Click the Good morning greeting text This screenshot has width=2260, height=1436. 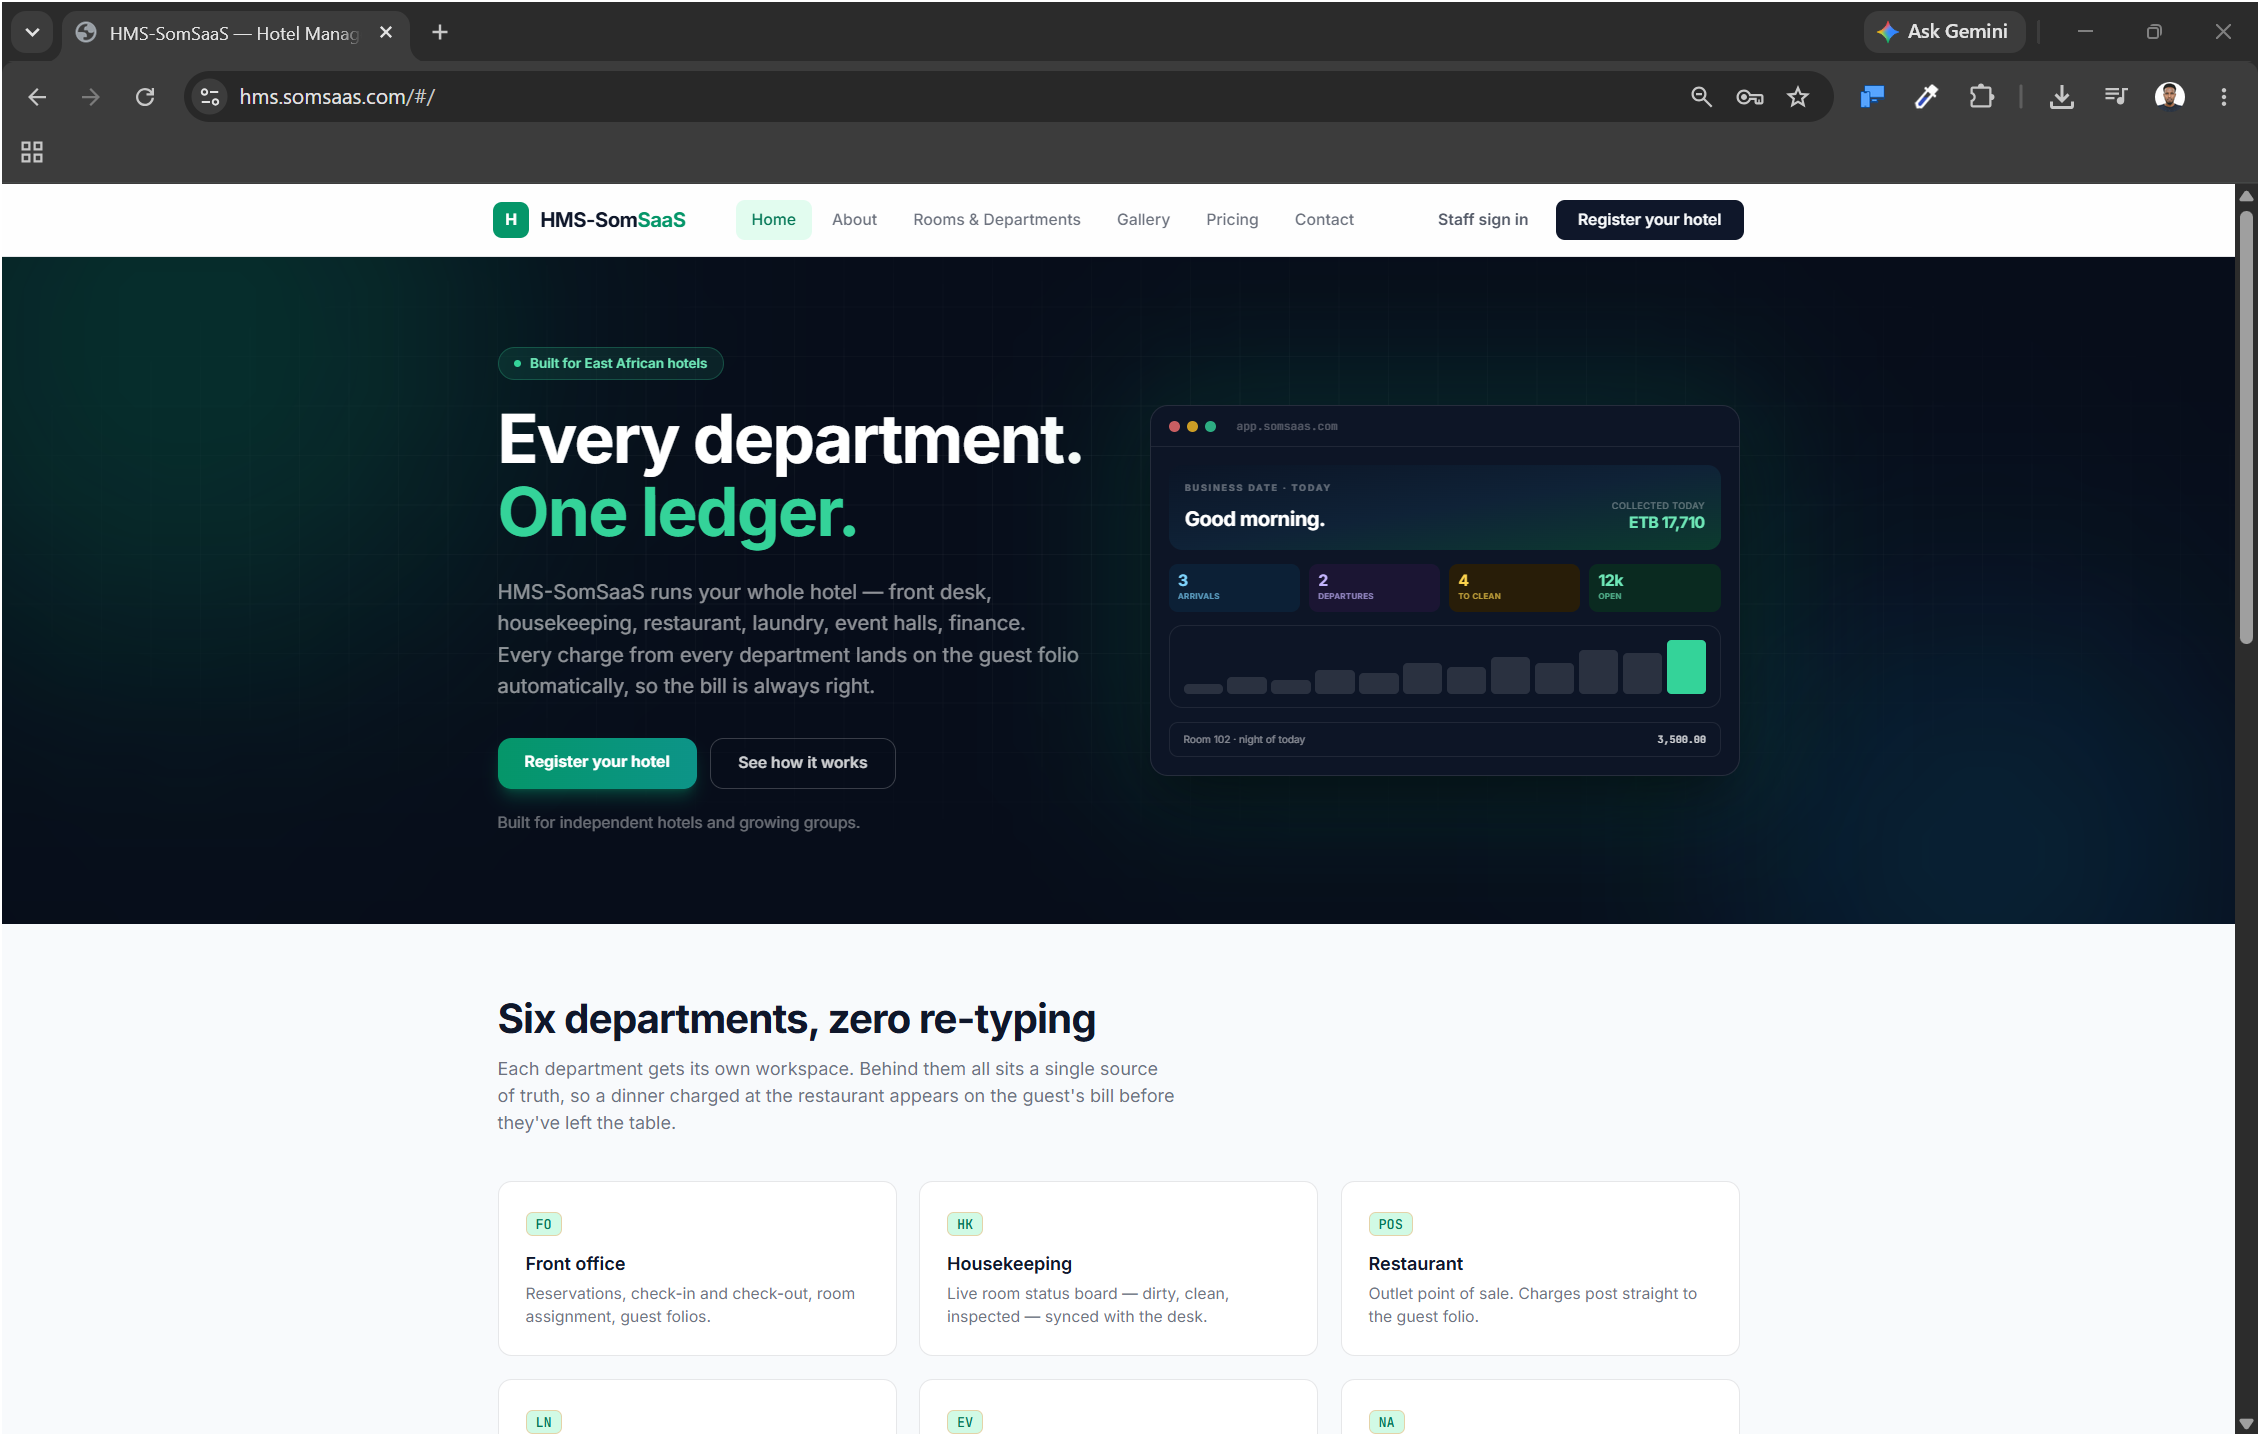[x=1254, y=519]
